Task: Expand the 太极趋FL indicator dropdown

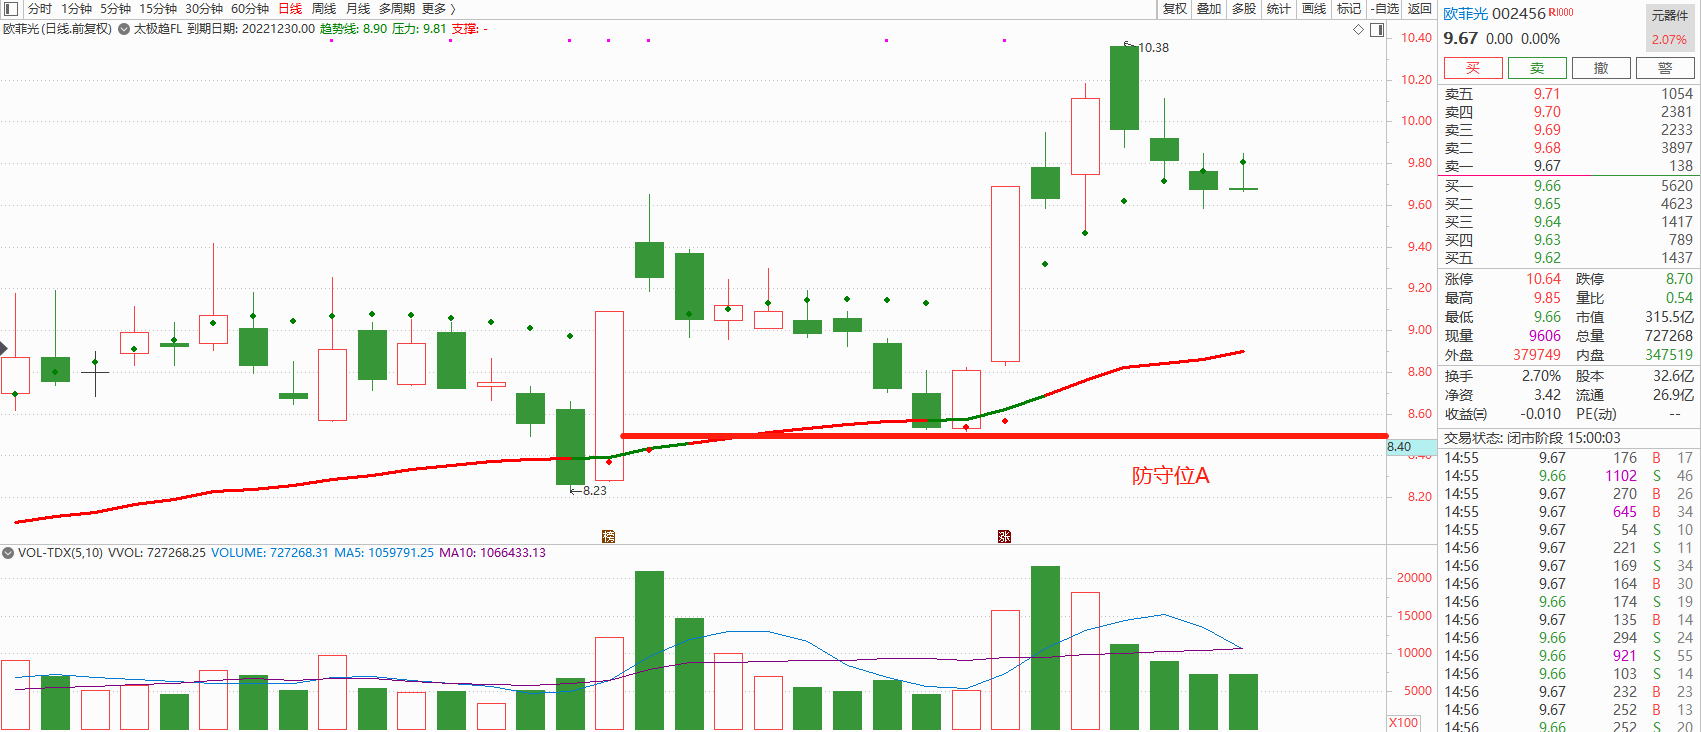Action: (124, 29)
